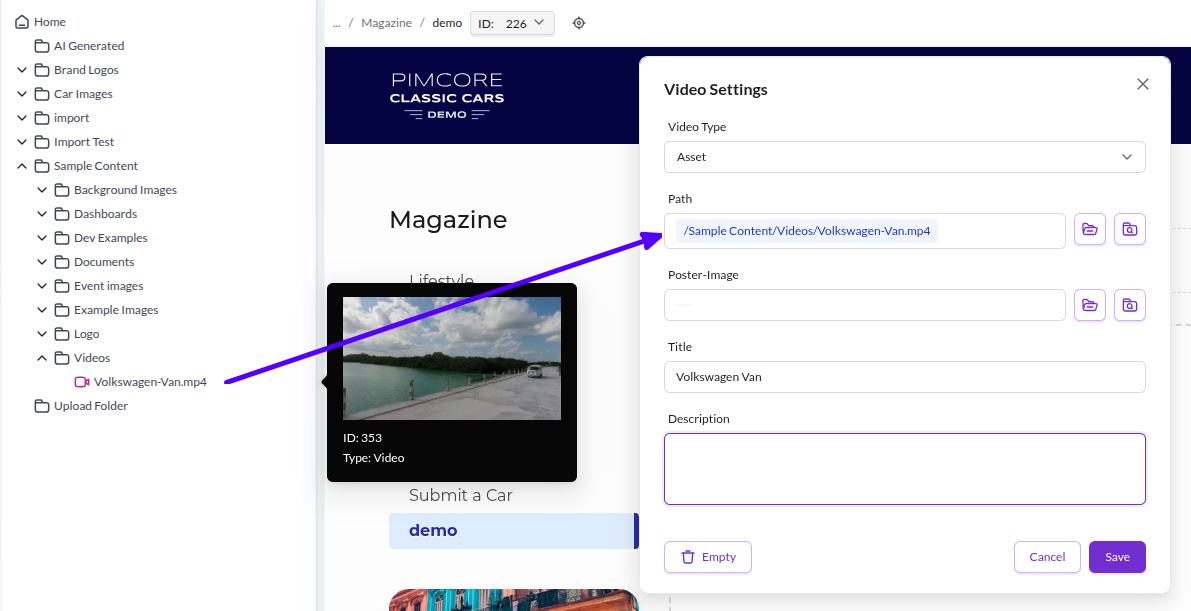Expand the Event images folder
Image resolution: width=1191 pixels, height=611 pixels.
[x=42, y=286]
